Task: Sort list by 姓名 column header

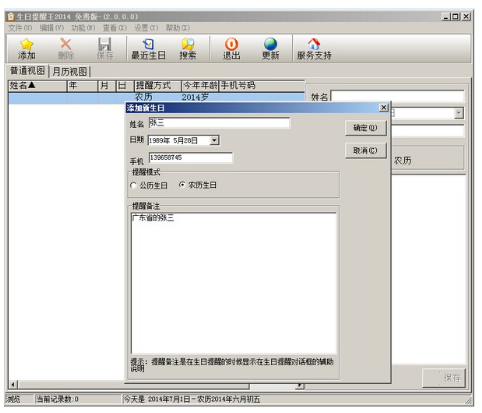Action: pyautogui.click(x=37, y=86)
